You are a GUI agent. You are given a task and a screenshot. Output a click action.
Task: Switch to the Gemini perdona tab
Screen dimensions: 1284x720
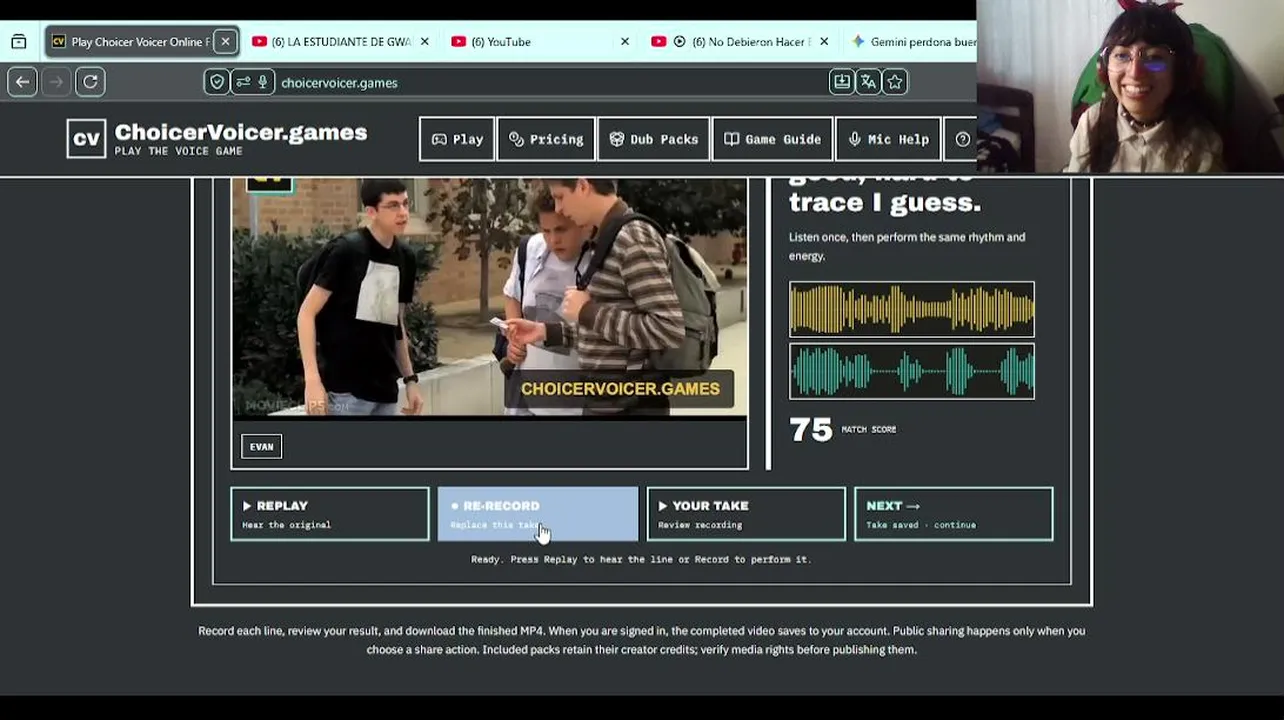point(910,41)
